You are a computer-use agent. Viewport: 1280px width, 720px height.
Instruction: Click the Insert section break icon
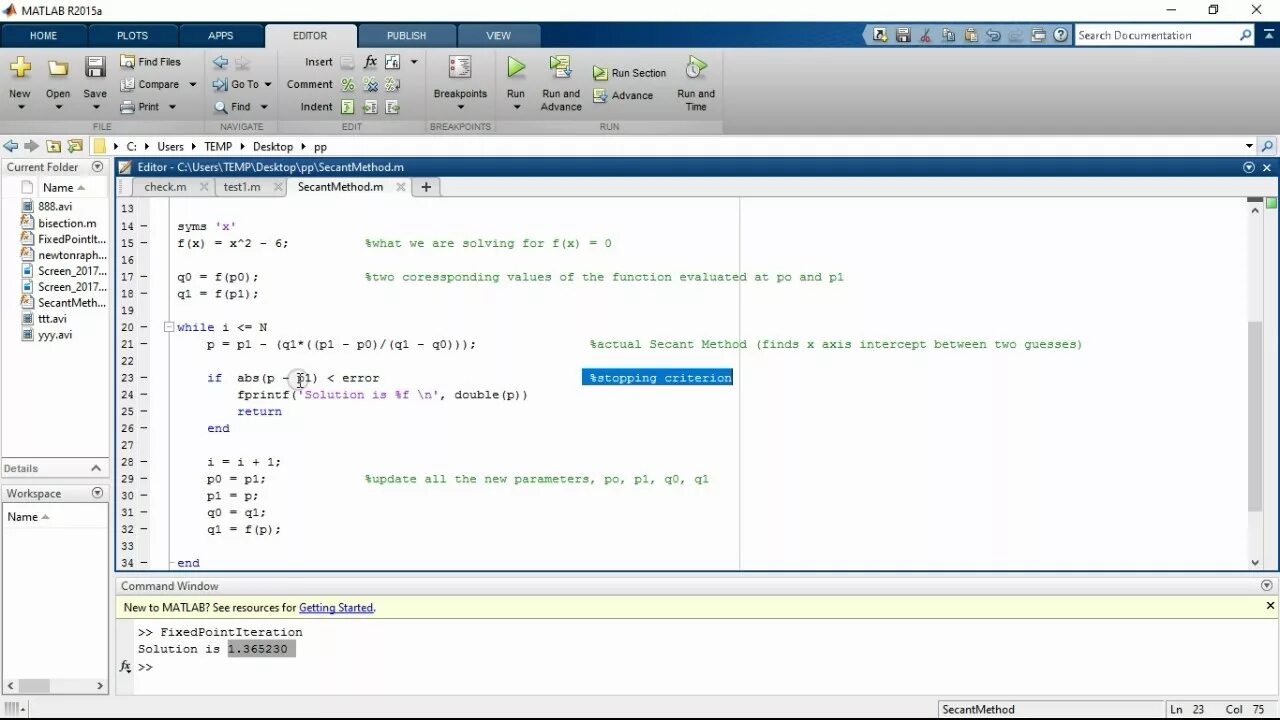pos(346,62)
